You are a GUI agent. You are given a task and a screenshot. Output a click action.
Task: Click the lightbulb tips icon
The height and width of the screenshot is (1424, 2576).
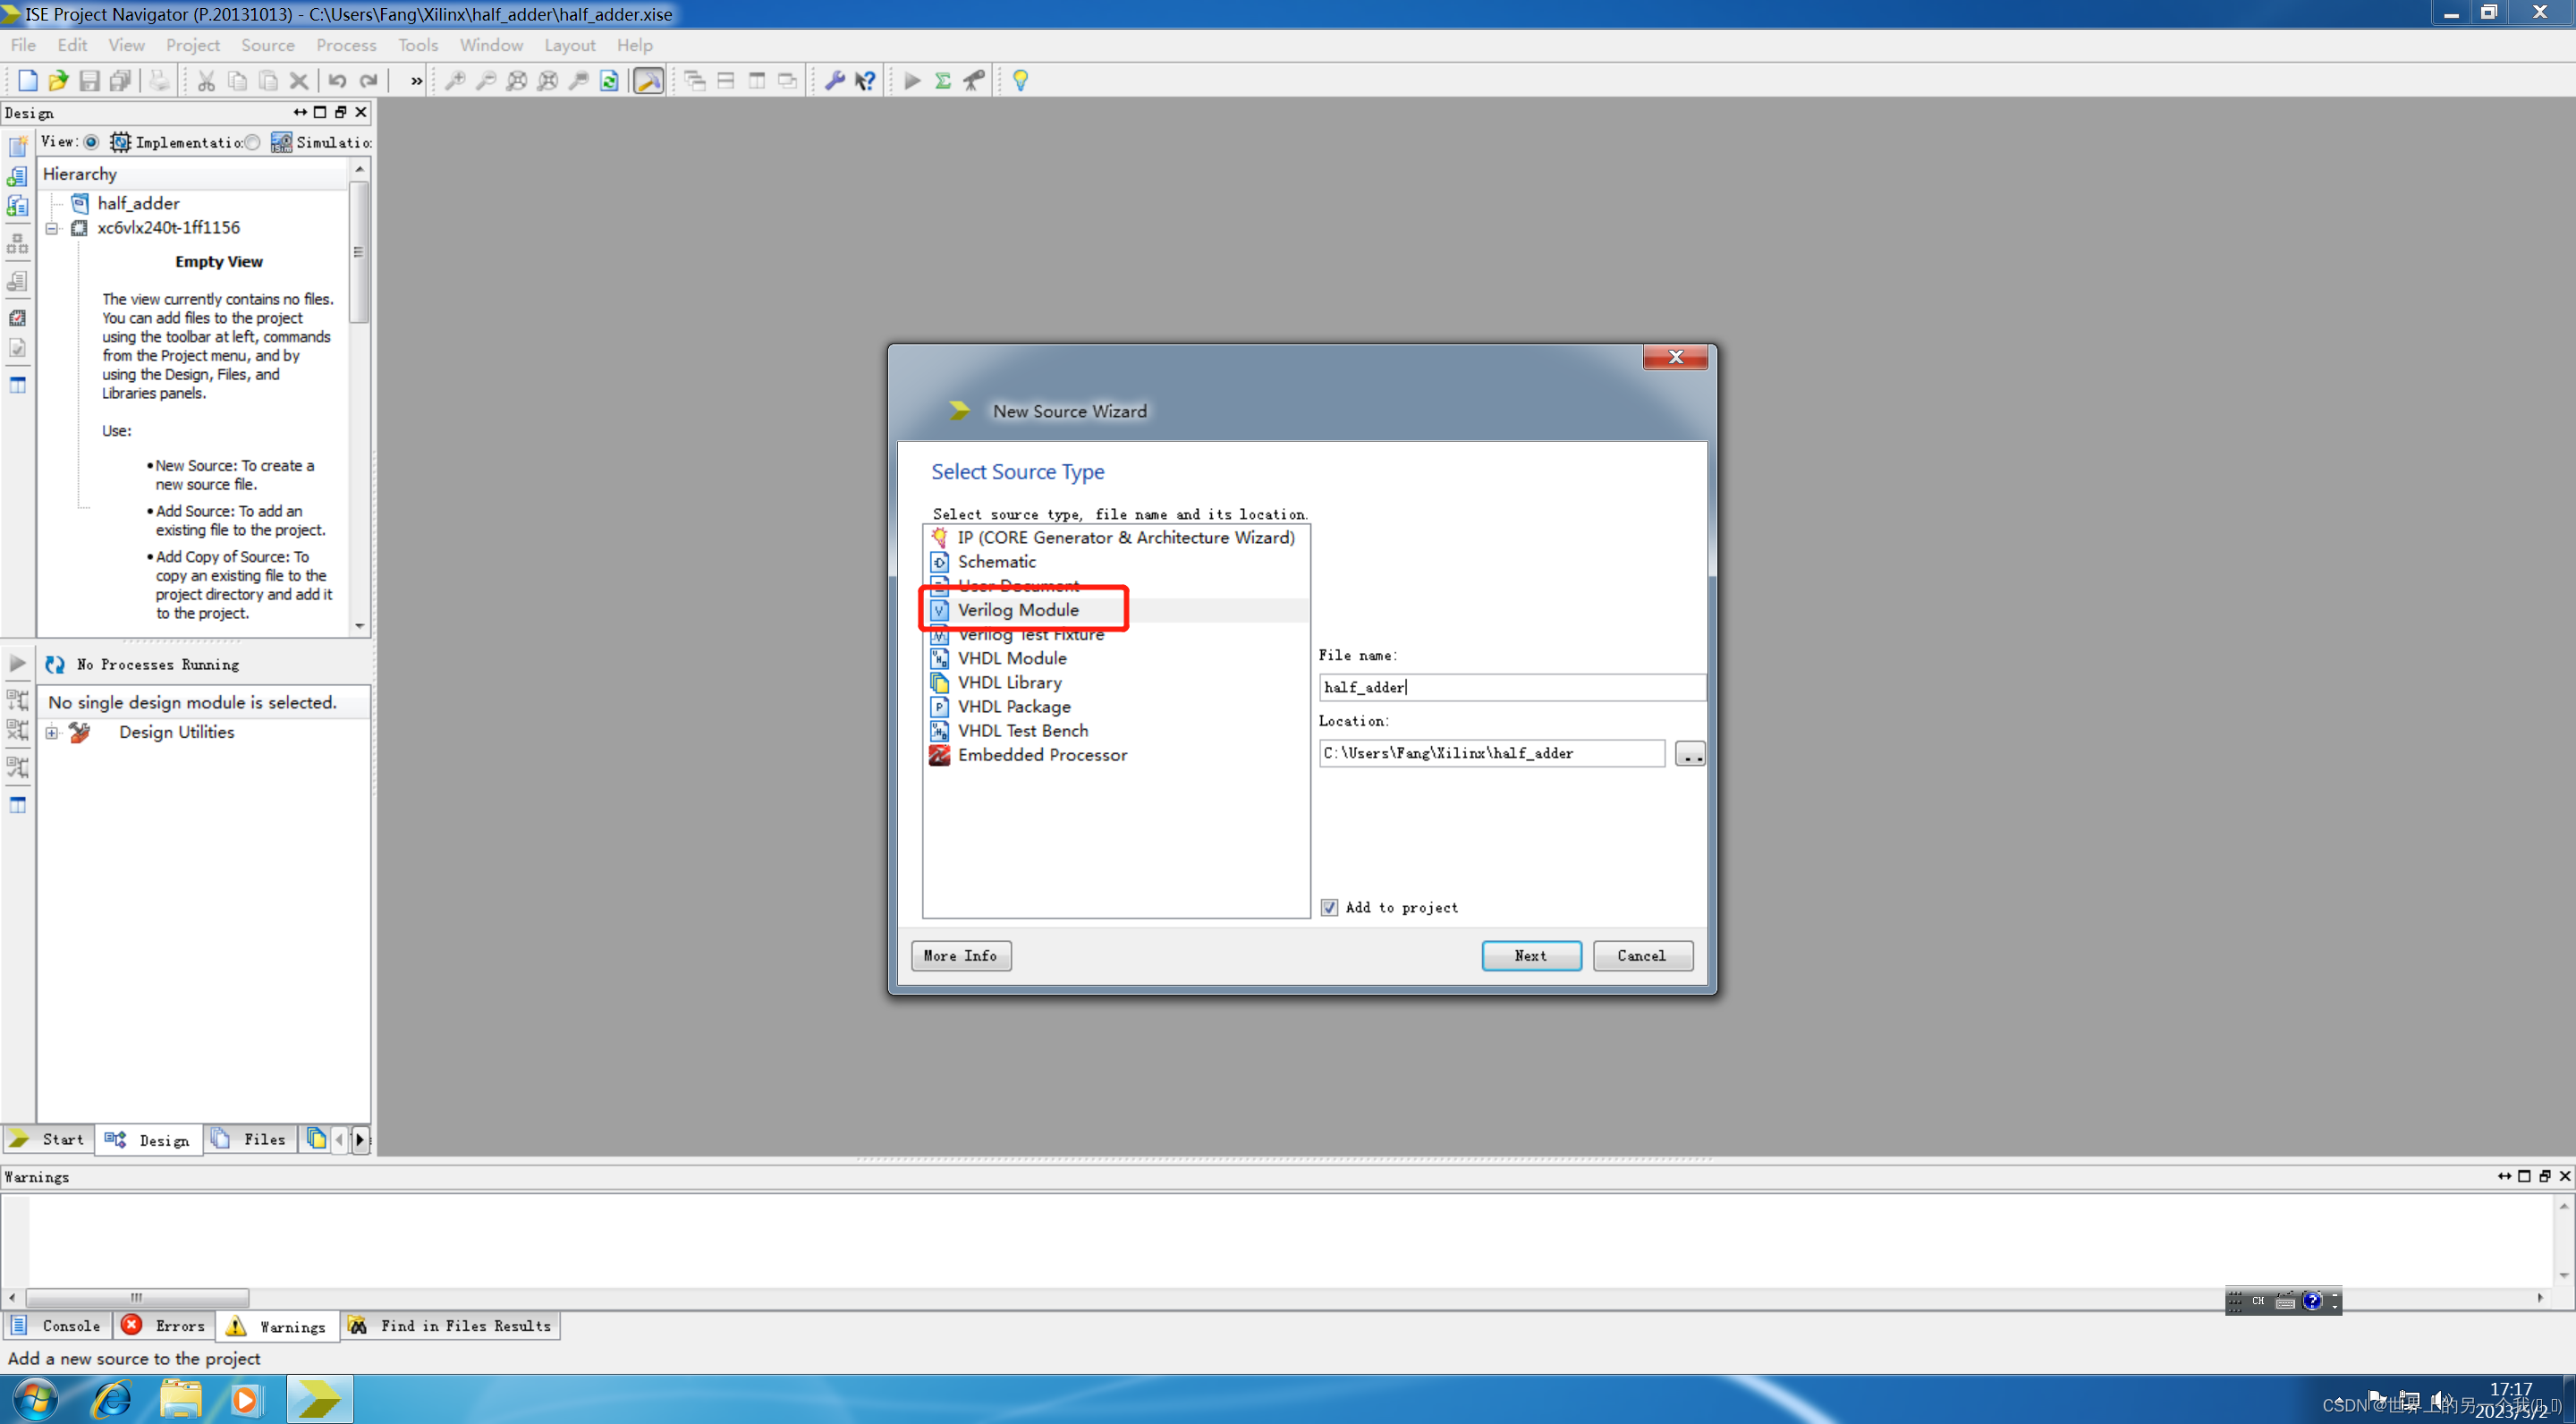(1020, 81)
